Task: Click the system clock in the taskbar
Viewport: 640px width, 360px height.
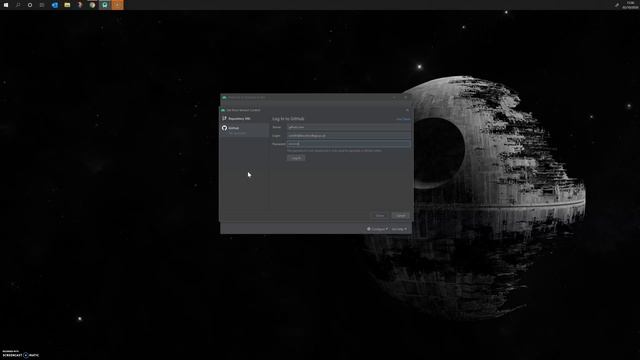Action: tap(630, 5)
